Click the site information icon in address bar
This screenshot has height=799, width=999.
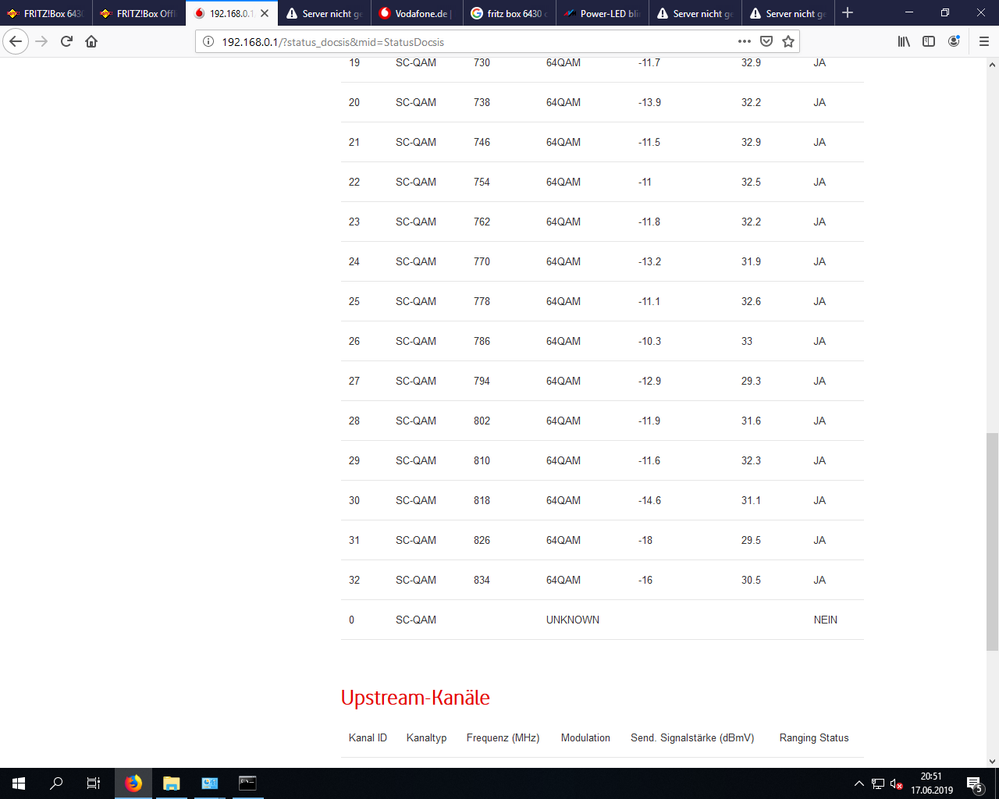point(207,41)
